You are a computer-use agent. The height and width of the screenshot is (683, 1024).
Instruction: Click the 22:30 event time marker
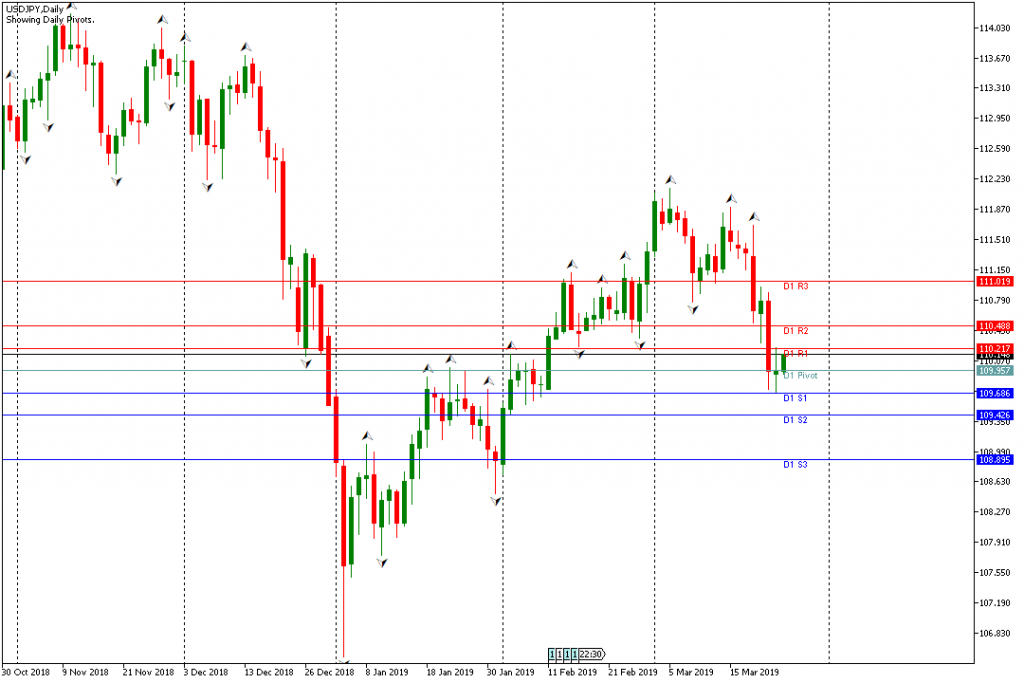coord(591,654)
